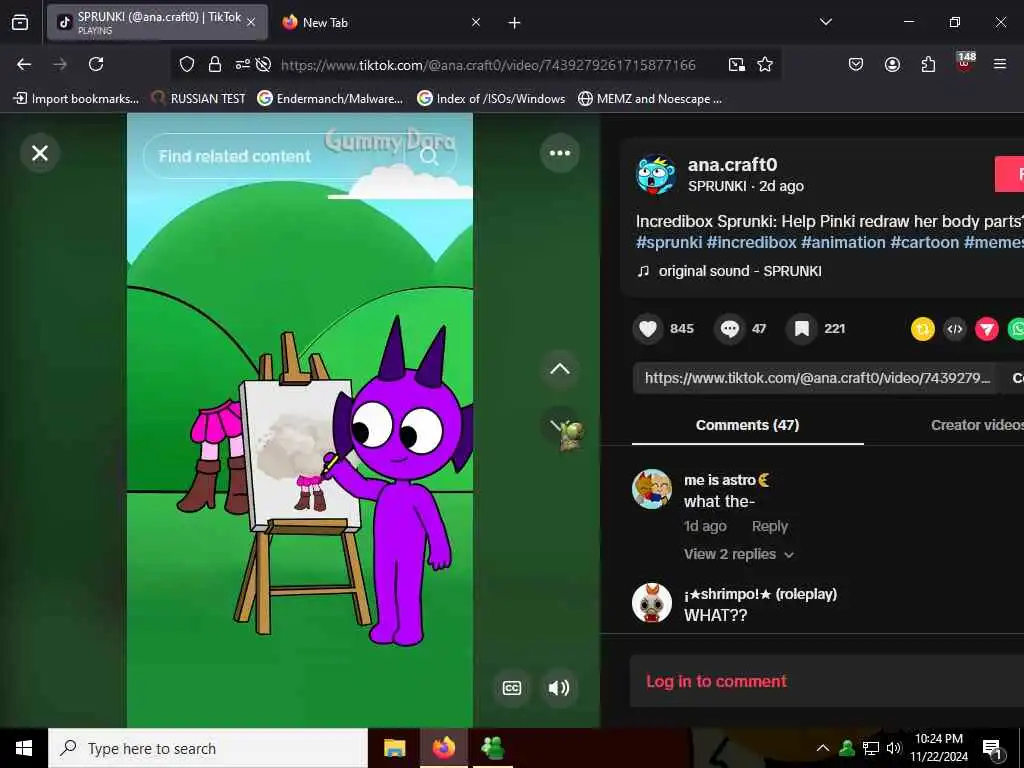Open ana.craft0 profile avatar
The image size is (1024, 768).
[655, 174]
